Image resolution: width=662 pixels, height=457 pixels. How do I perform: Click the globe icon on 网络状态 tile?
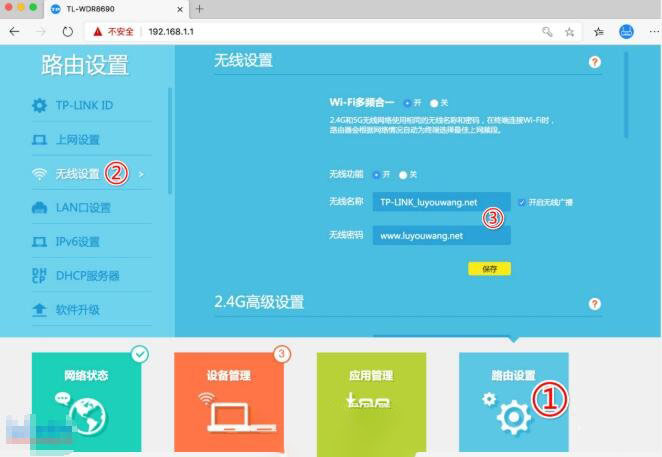[88, 416]
